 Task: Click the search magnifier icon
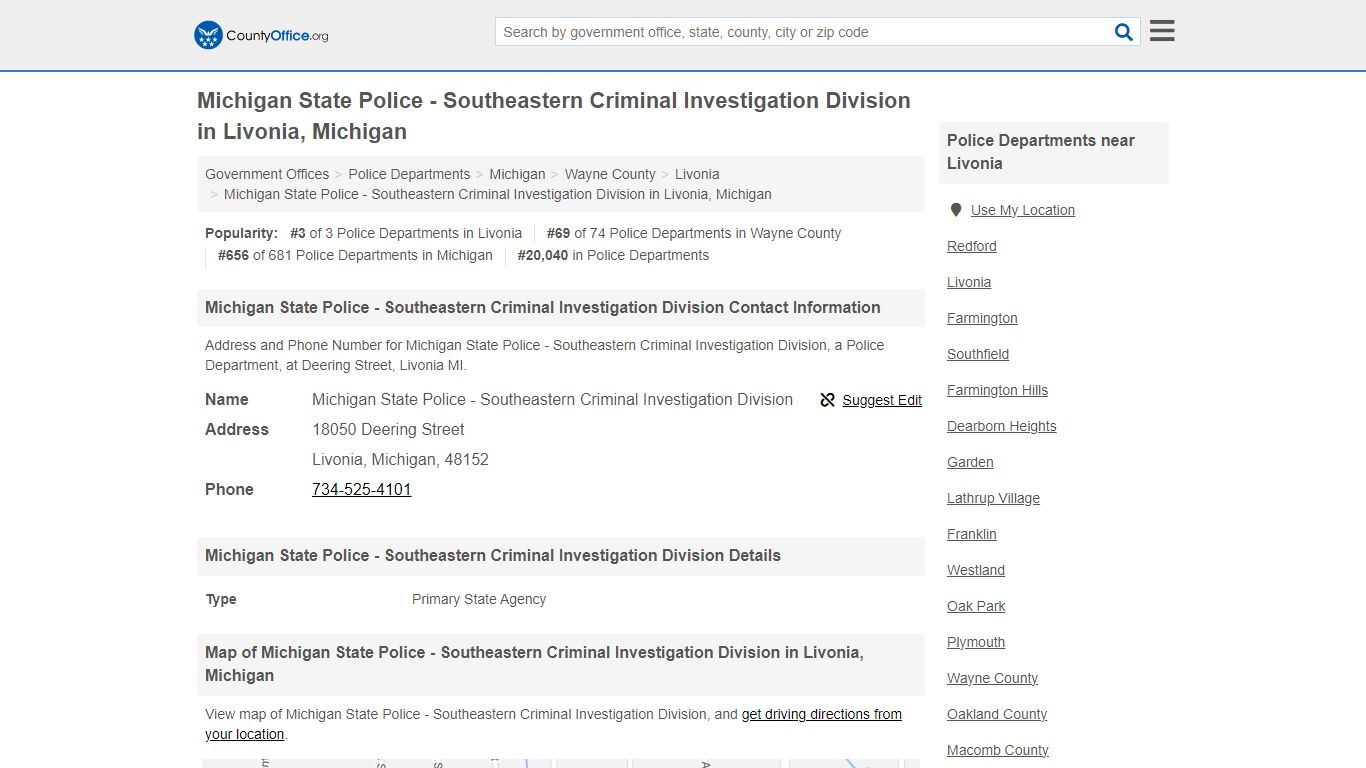[1124, 32]
